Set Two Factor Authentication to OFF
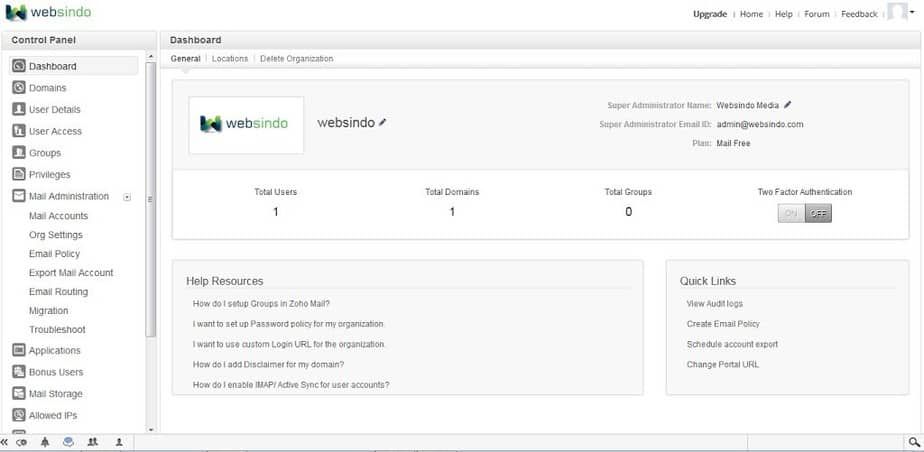 click(818, 213)
